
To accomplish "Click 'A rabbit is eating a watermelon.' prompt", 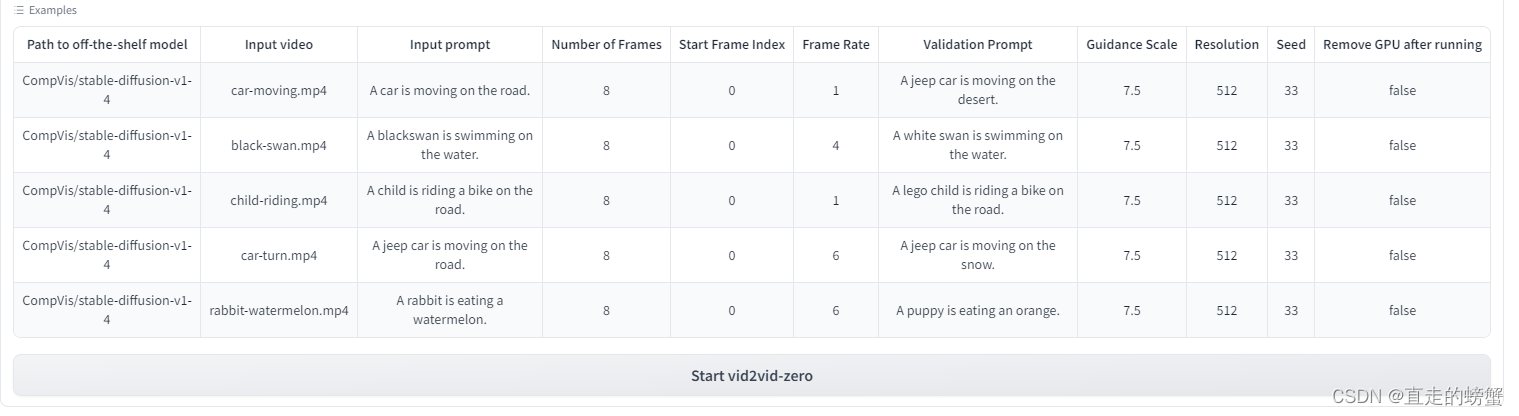I will tap(449, 310).
